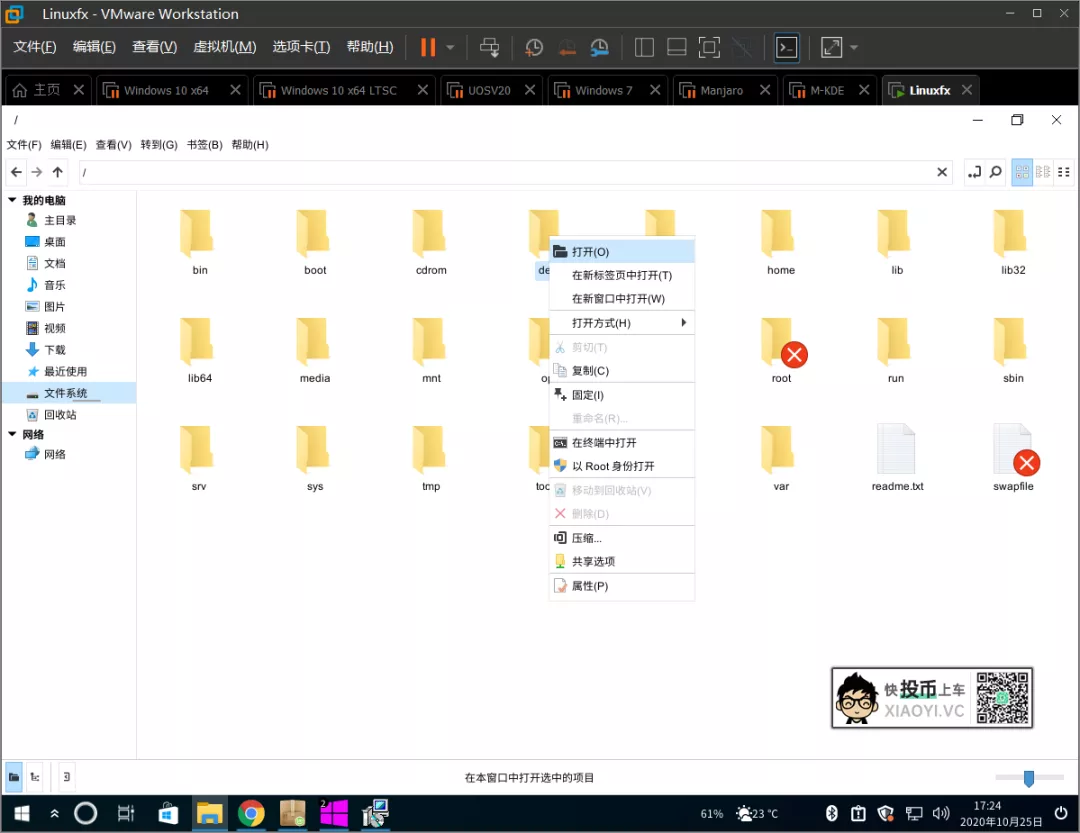Send Ctrl+Alt+Del to the guest
Viewport: 1080px width, 833px height.
(x=490, y=47)
